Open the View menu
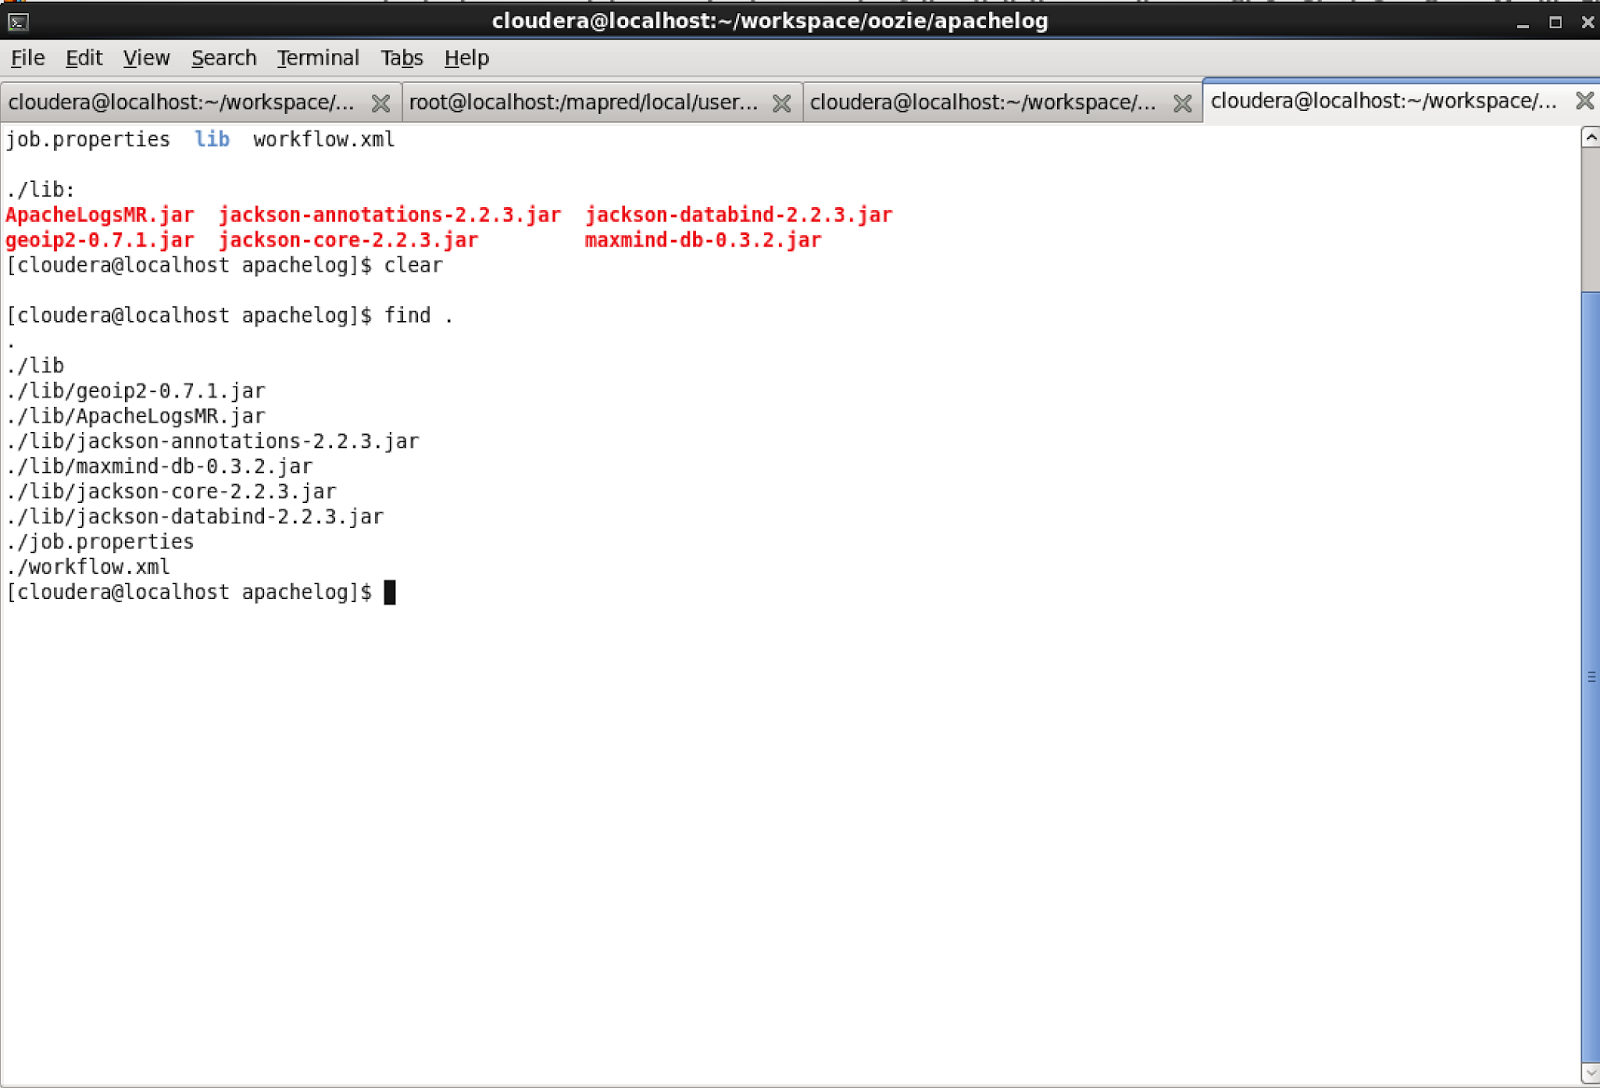 (x=146, y=58)
